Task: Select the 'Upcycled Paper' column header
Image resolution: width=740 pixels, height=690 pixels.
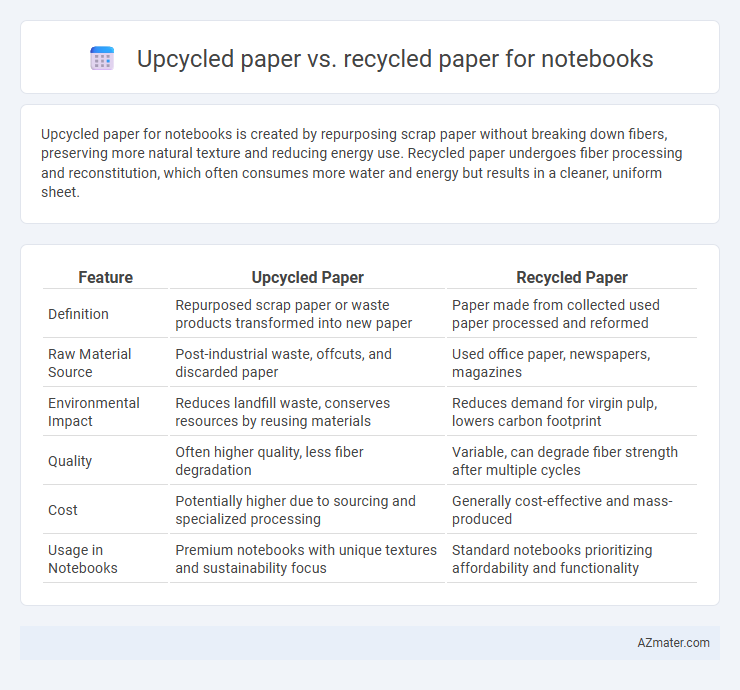Action: point(307,278)
